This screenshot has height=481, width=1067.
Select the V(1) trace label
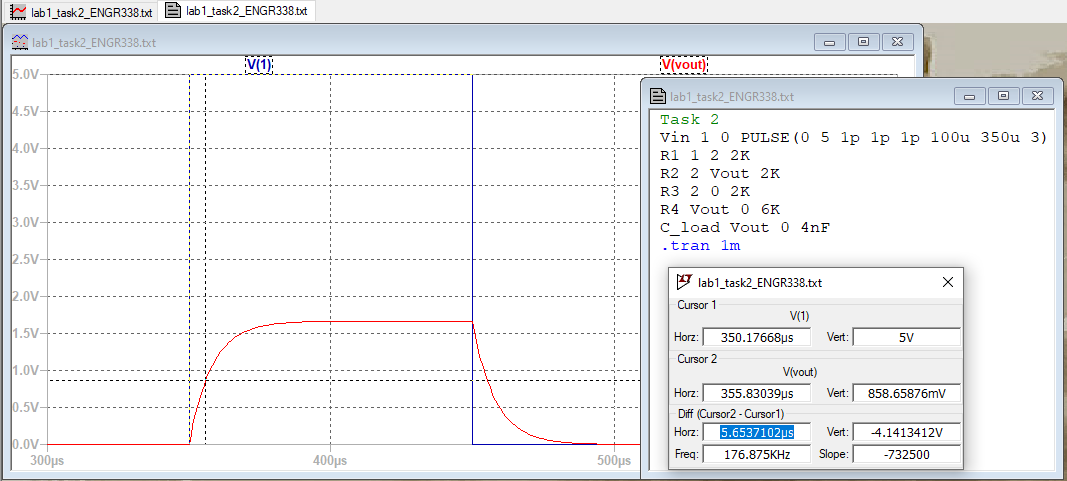[x=259, y=65]
